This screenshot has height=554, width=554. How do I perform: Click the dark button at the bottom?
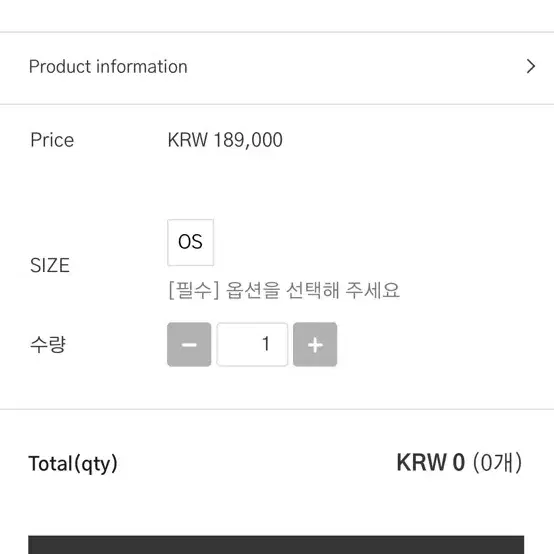[x=276, y=544]
